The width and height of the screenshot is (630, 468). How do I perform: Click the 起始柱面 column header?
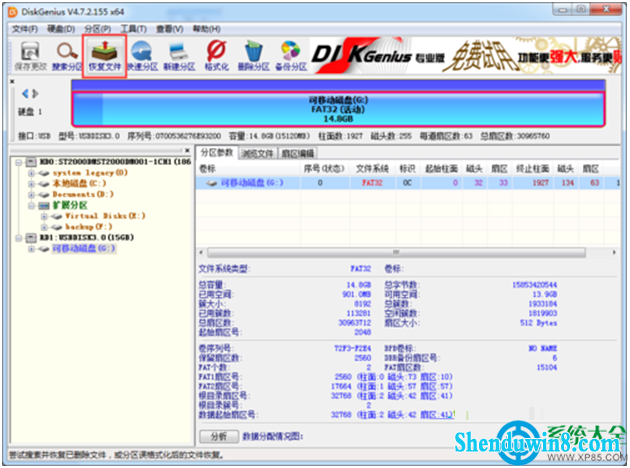[441, 169]
